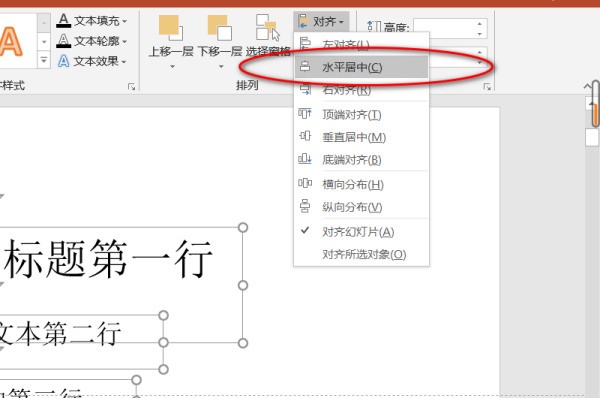Select Align Bottom (底端对齐) icon in menu
This screenshot has width=600, height=398.
[305, 159]
